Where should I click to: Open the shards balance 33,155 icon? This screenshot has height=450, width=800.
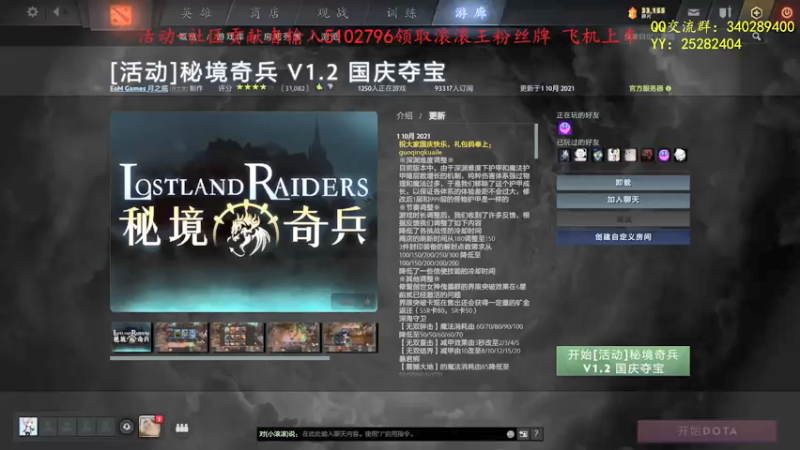pos(632,13)
